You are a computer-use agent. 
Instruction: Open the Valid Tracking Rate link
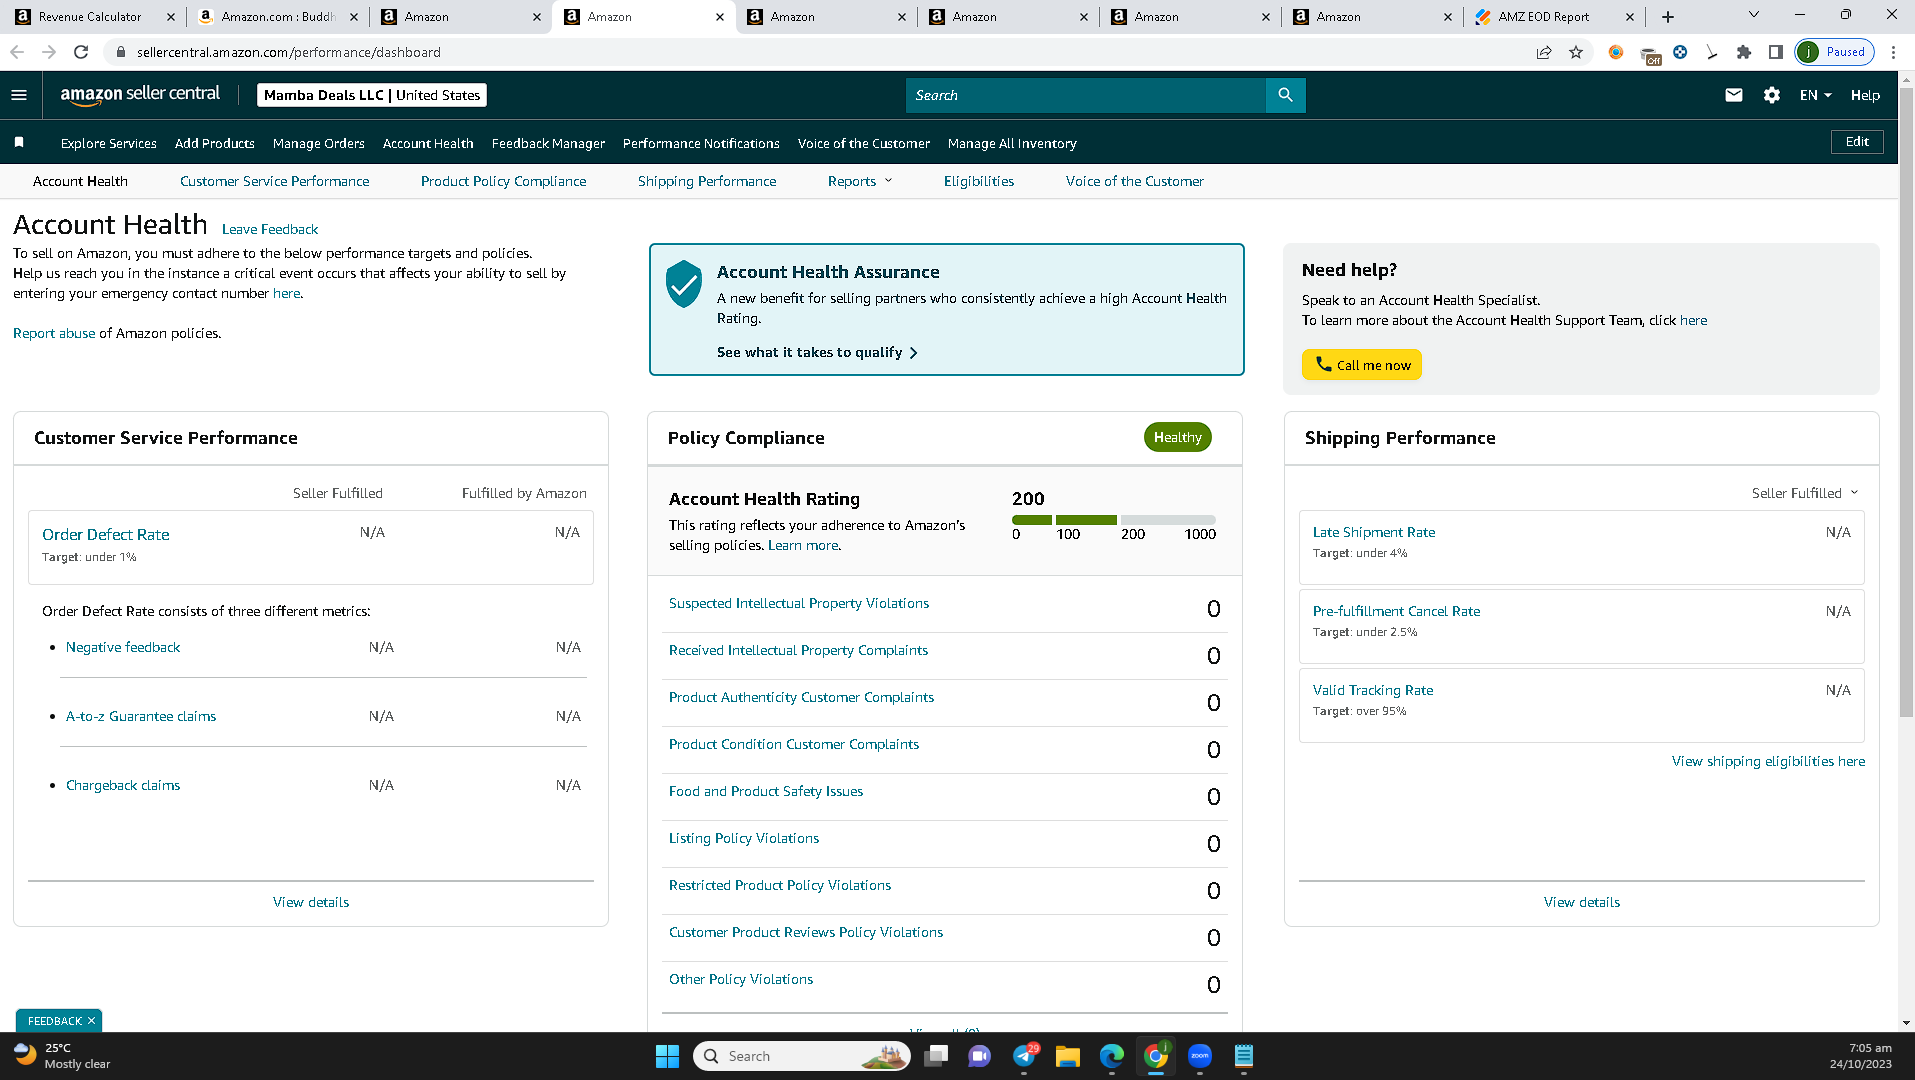tap(1373, 690)
